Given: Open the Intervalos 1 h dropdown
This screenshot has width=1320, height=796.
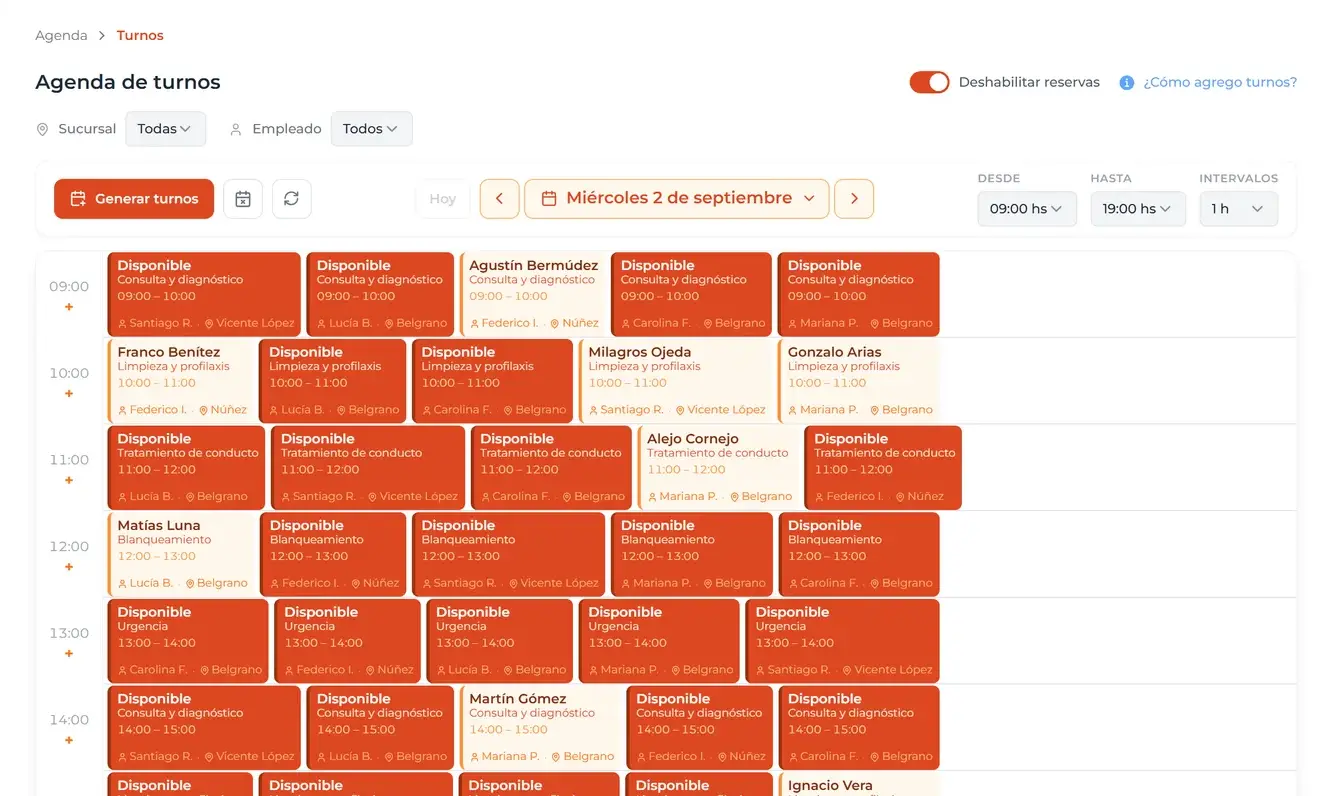Looking at the screenshot, I should point(1239,209).
